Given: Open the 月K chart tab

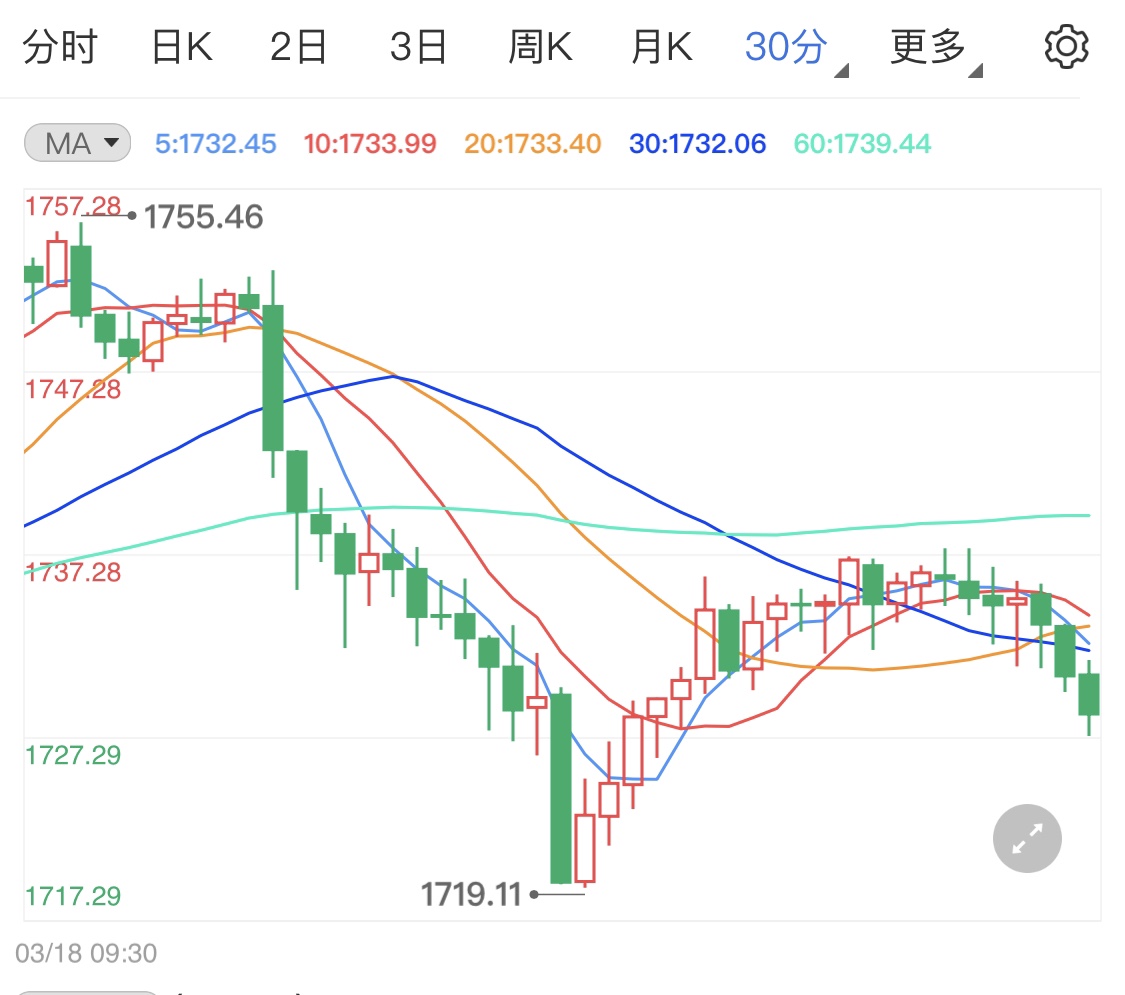Looking at the screenshot, I should point(662,47).
